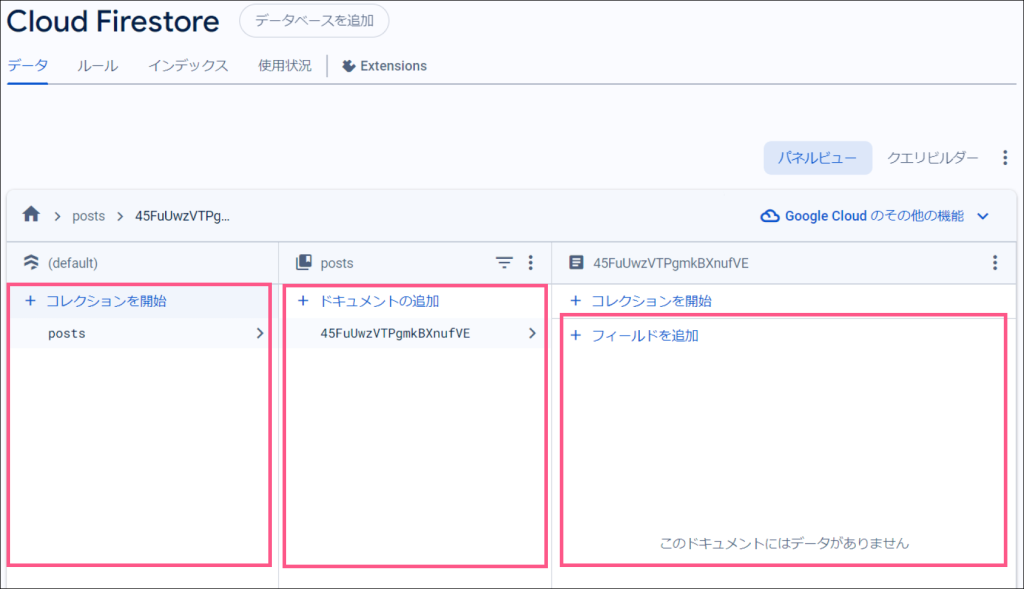
Task: Click the データベースを追加 button
Action: 314,21
